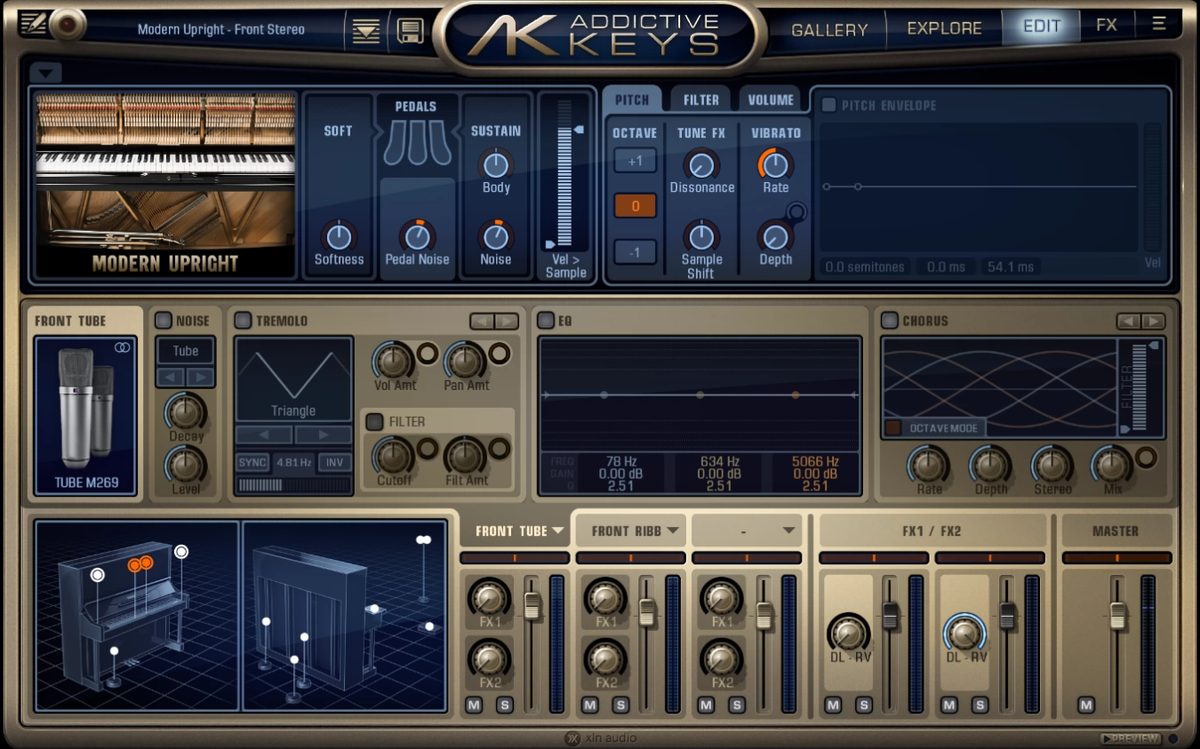Click the sustain Body knob
1200x749 pixels.
coord(496,164)
